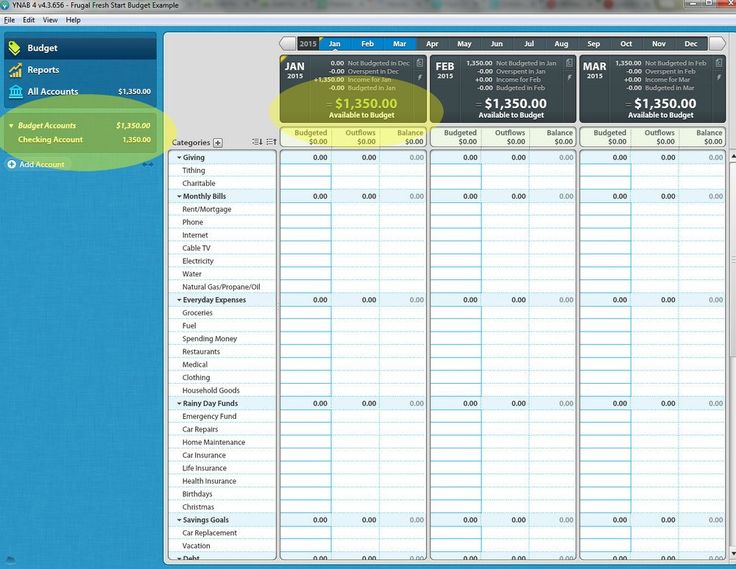The height and width of the screenshot is (569, 736).
Task: Select the Household Goods category
Action: pos(211,391)
